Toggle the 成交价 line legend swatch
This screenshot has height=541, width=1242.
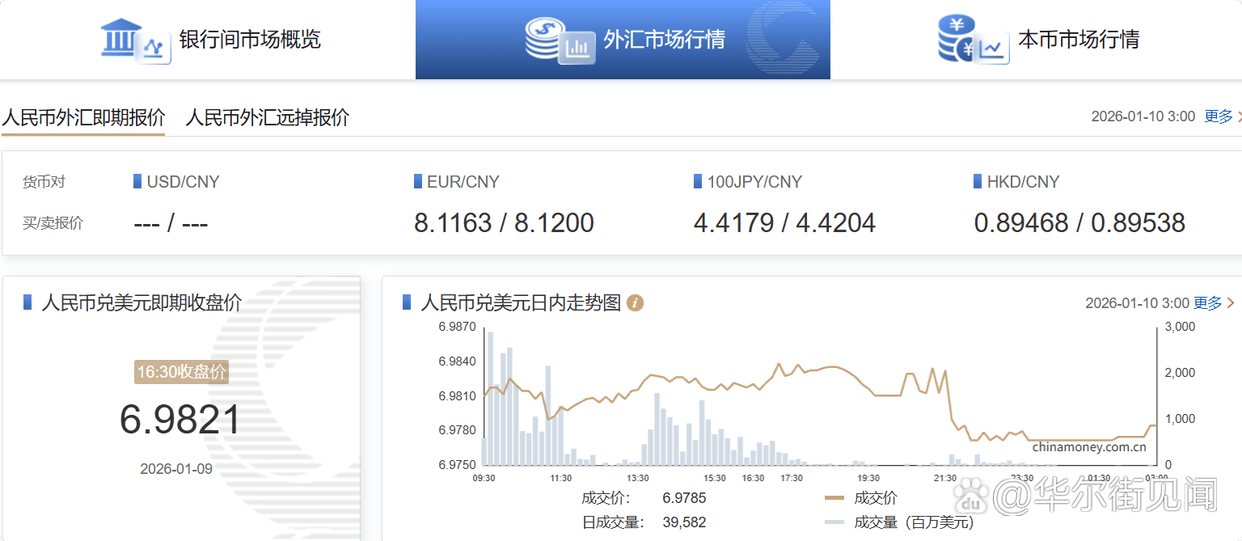coord(835,498)
